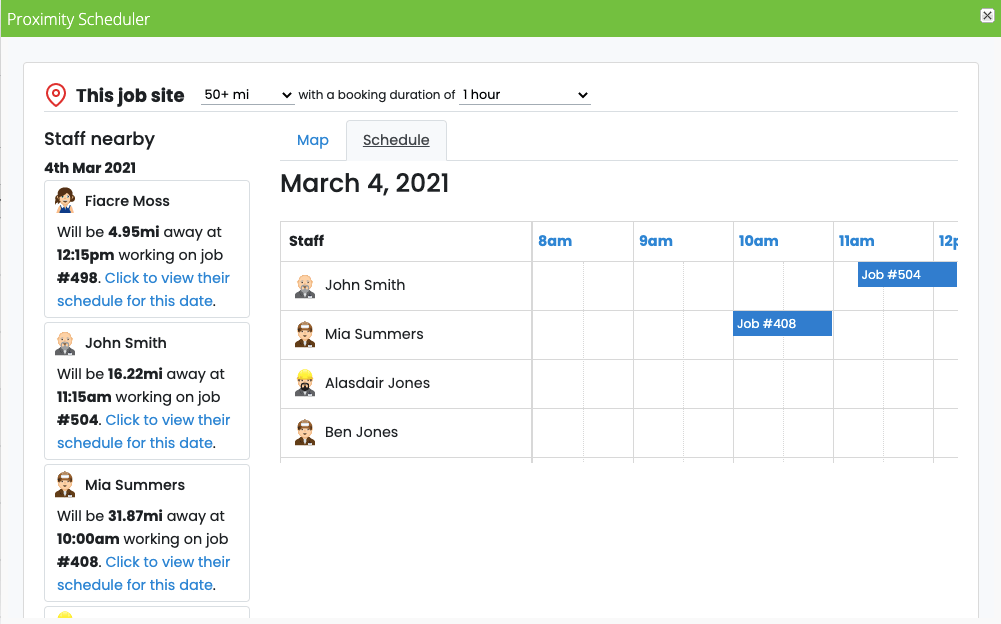Click Fiacre Moss avatar in Staff nearby
Image resolution: width=1001 pixels, height=624 pixels.
[64, 201]
